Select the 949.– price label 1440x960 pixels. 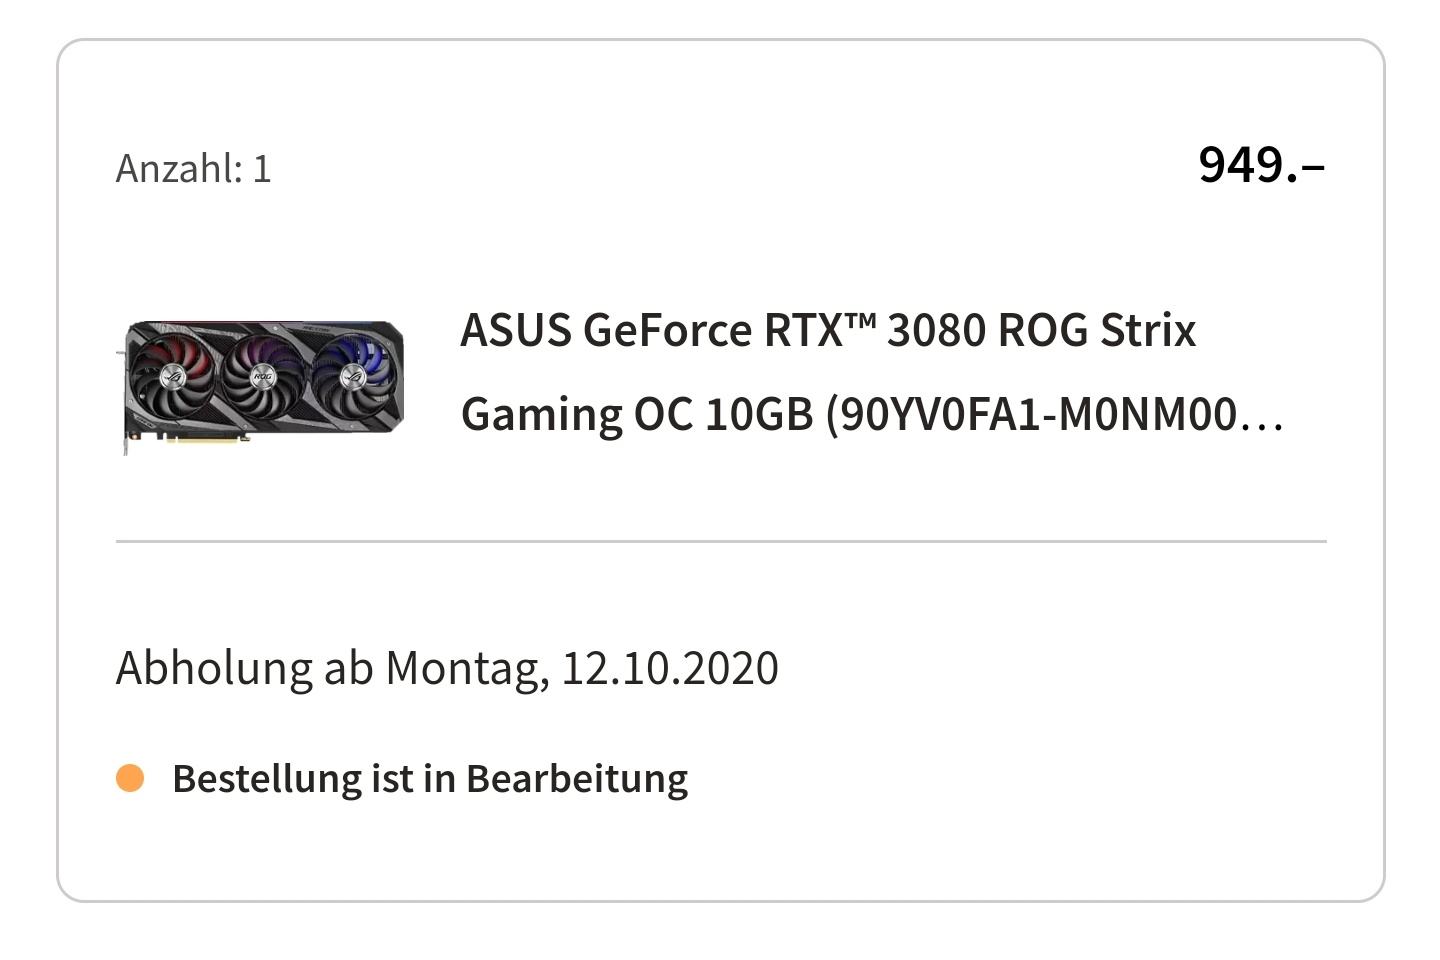[x=1262, y=165]
